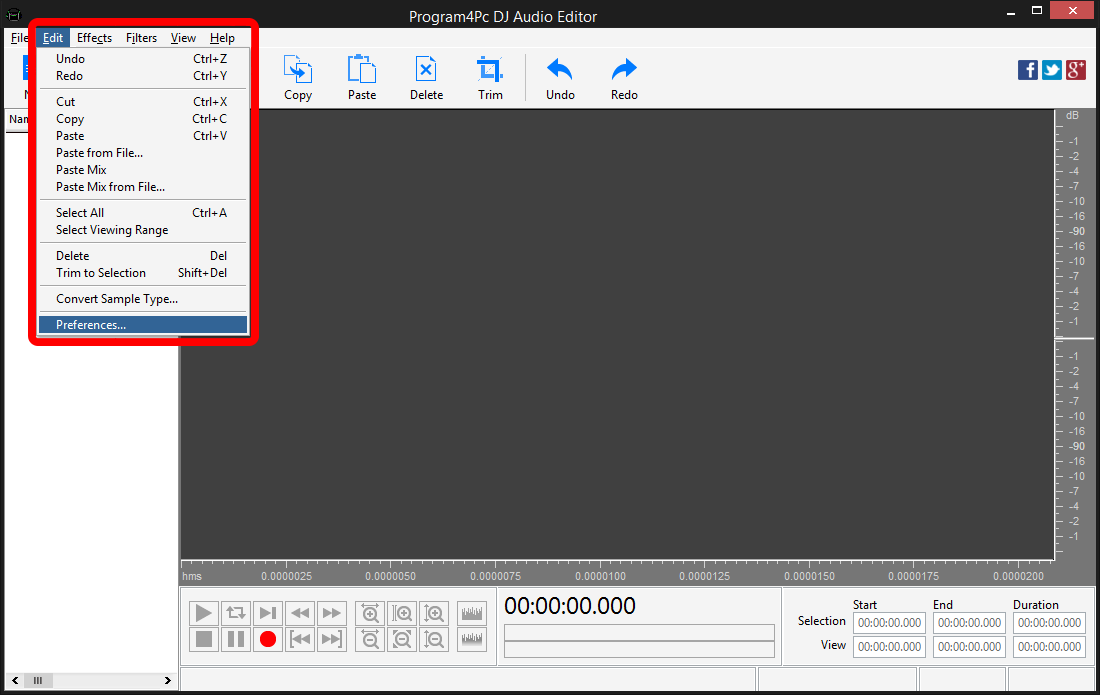Open the Facebook share icon
1100x695 pixels.
click(x=1027, y=70)
